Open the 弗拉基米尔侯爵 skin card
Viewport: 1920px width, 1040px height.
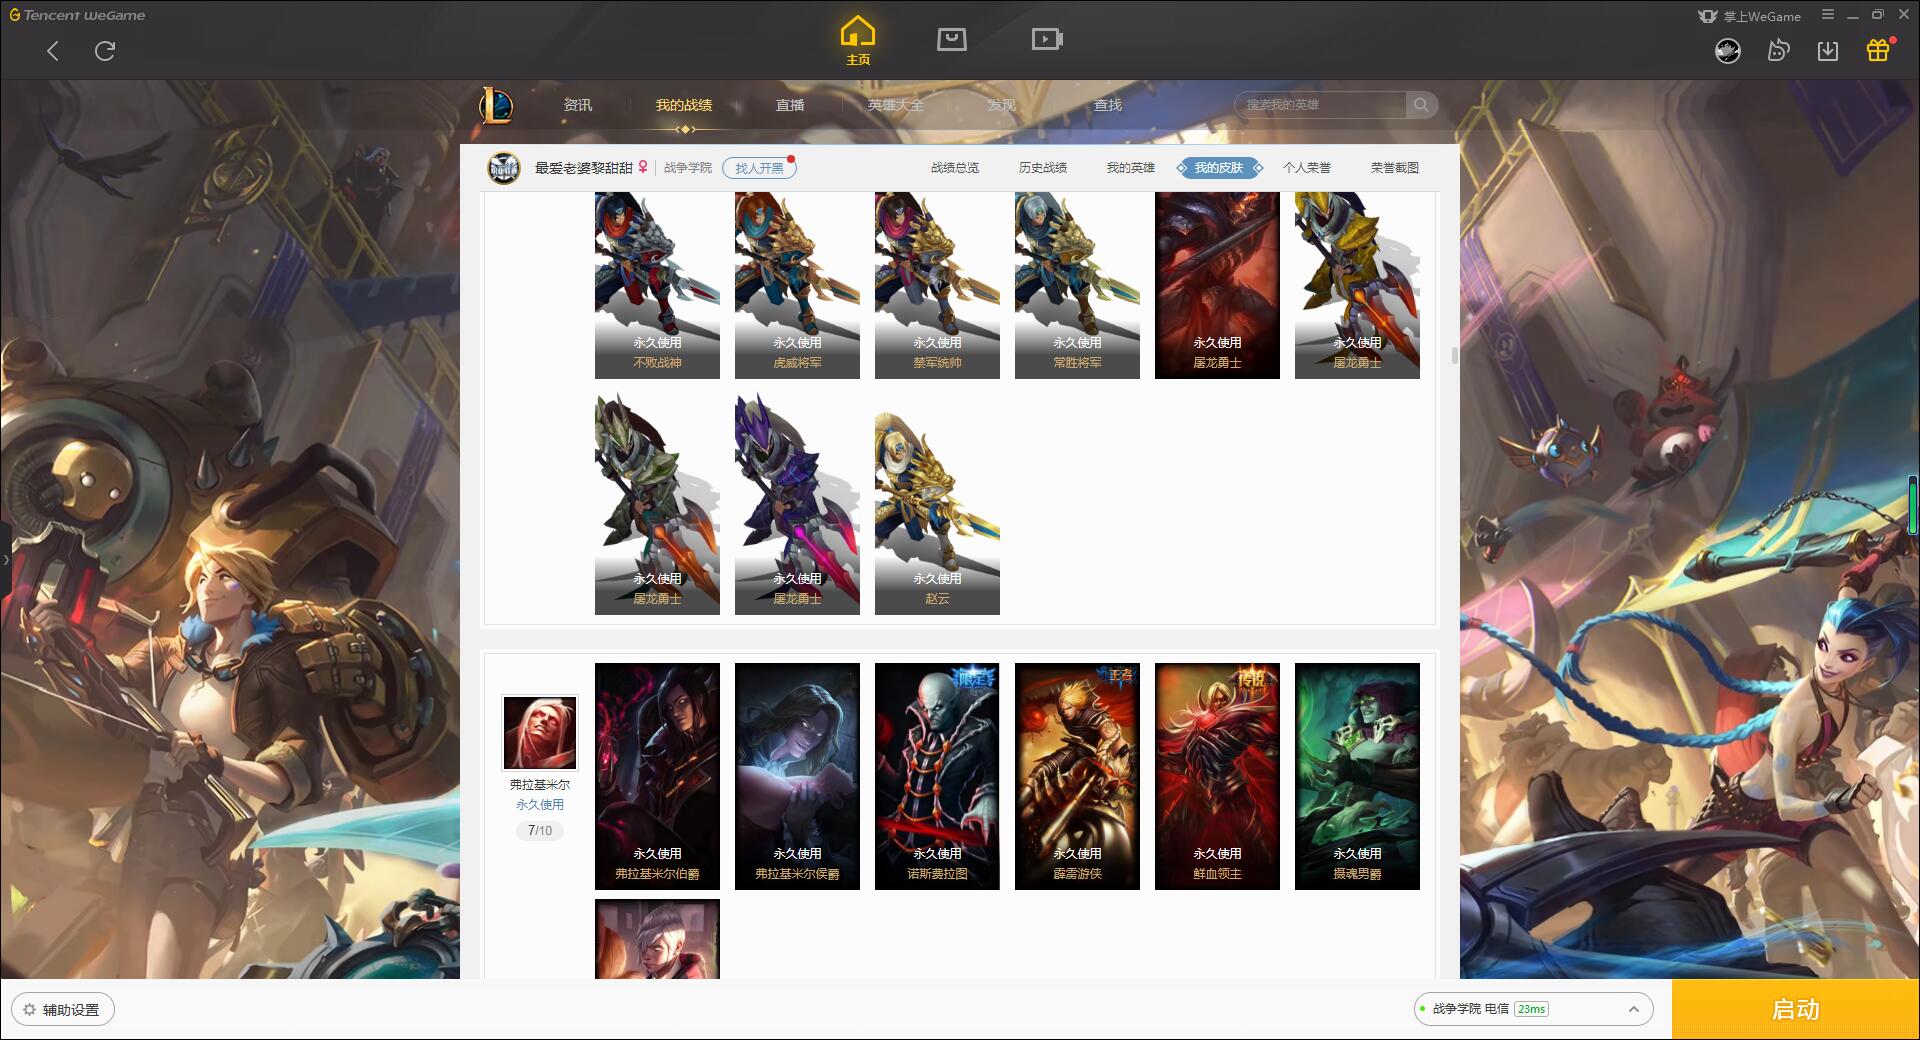coord(797,776)
